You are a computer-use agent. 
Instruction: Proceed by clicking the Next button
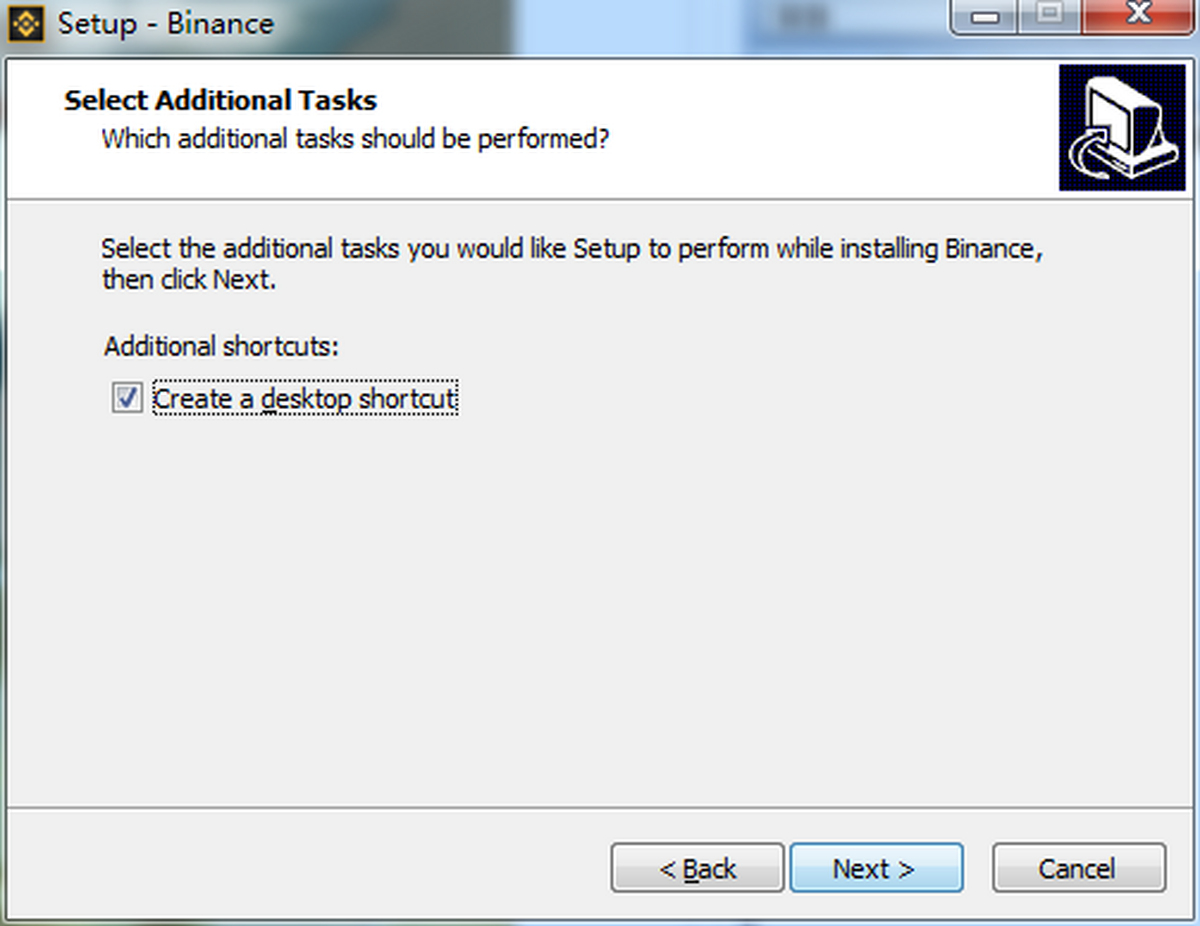coord(876,868)
